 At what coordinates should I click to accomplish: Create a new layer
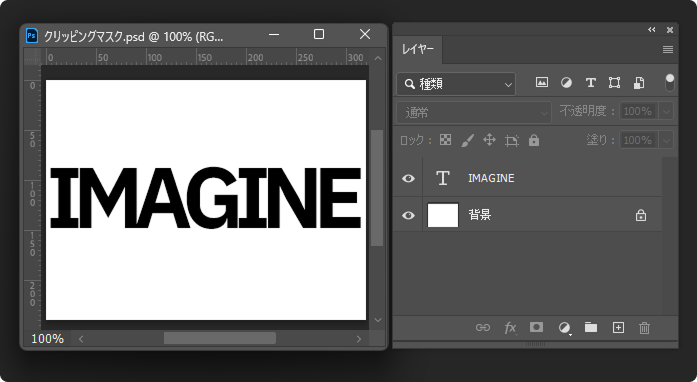(618, 328)
